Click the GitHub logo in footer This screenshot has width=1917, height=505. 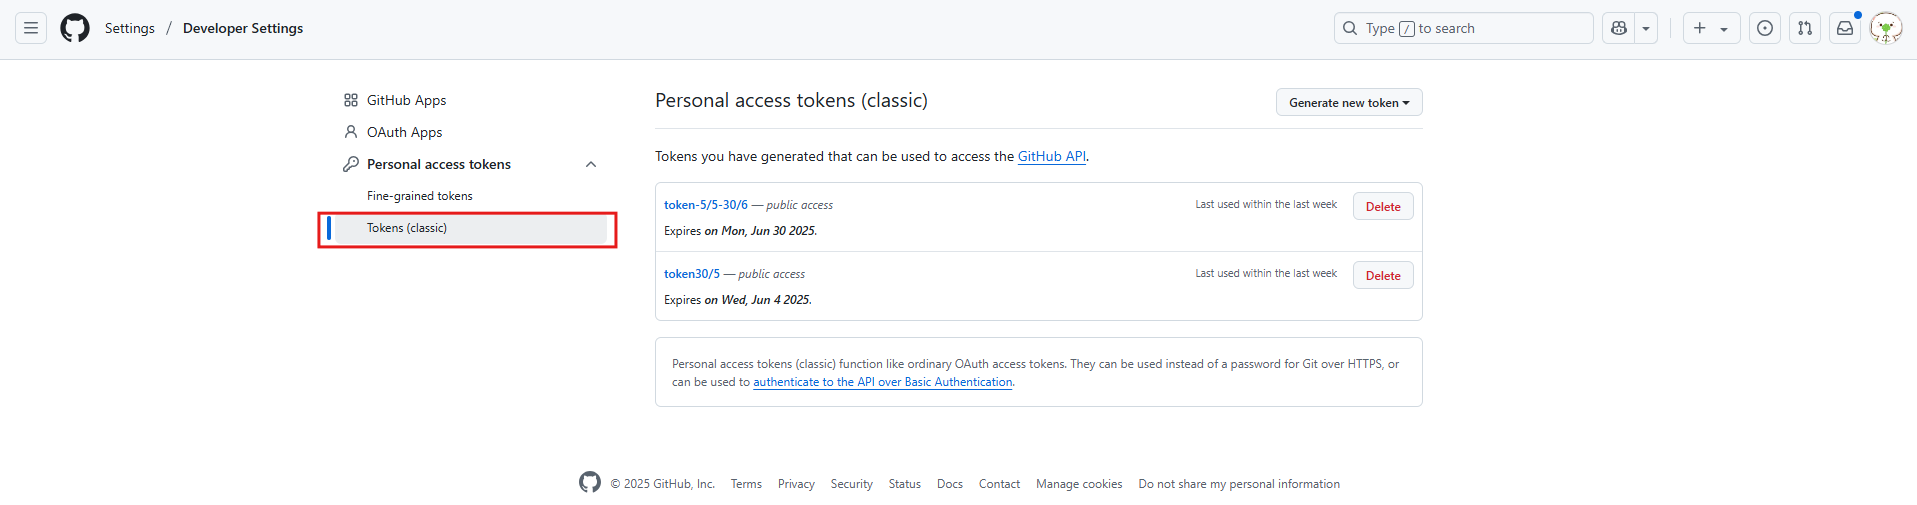(590, 482)
